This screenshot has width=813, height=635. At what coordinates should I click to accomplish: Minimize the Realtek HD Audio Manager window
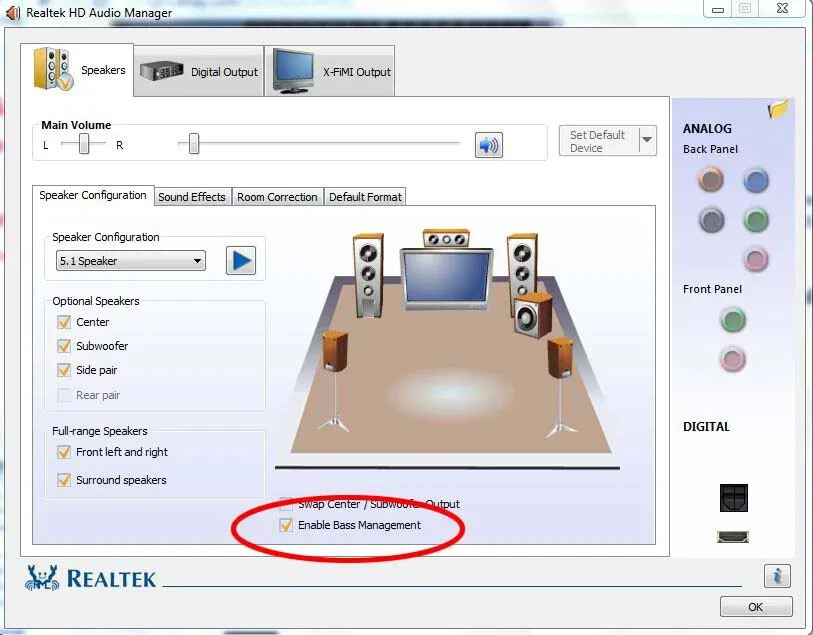pyautogui.click(x=718, y=9)
